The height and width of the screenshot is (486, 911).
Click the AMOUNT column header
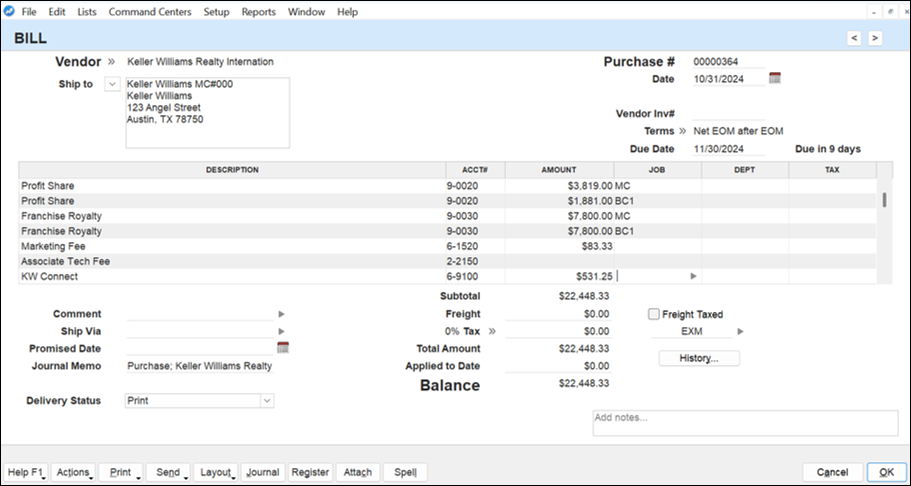coord(559,170)
